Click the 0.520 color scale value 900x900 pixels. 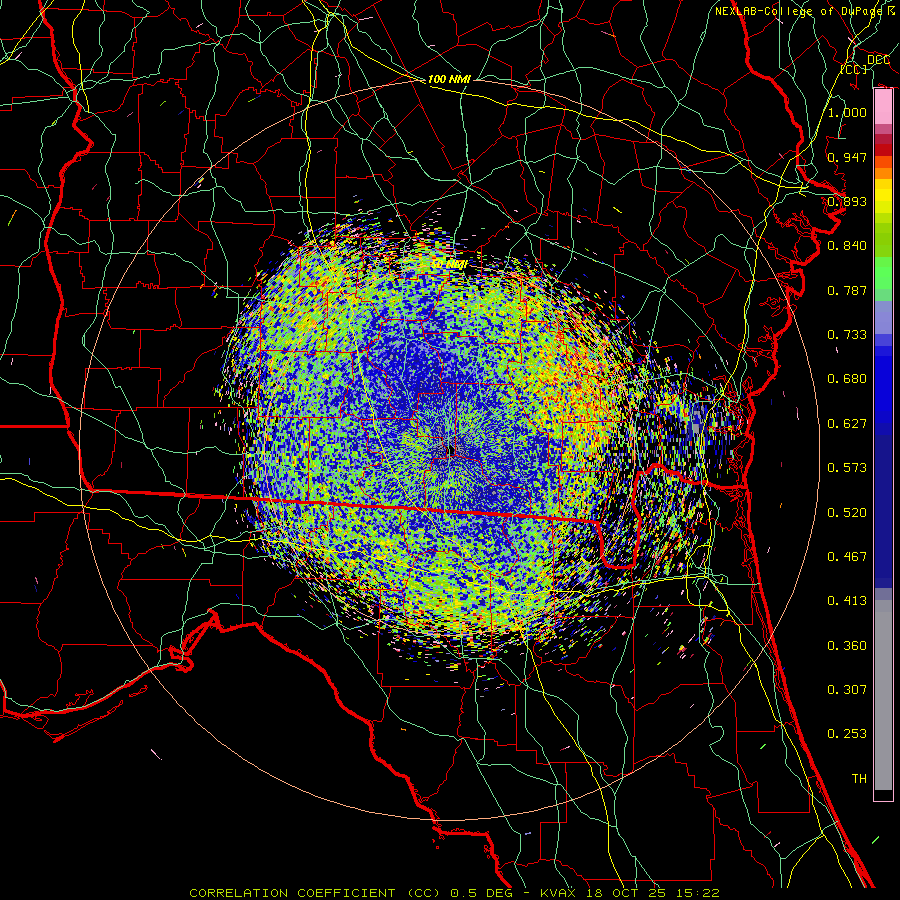[x=847, y=513]
